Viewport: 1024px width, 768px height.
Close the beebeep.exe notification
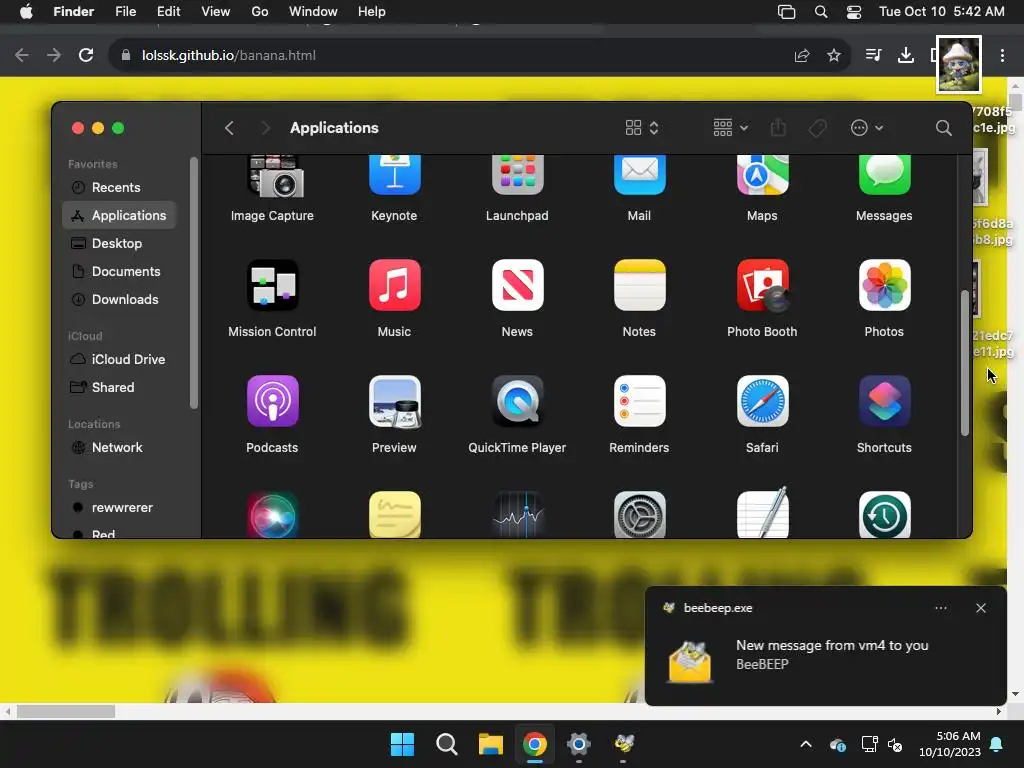pyautogui.click(x=981, y=608)
